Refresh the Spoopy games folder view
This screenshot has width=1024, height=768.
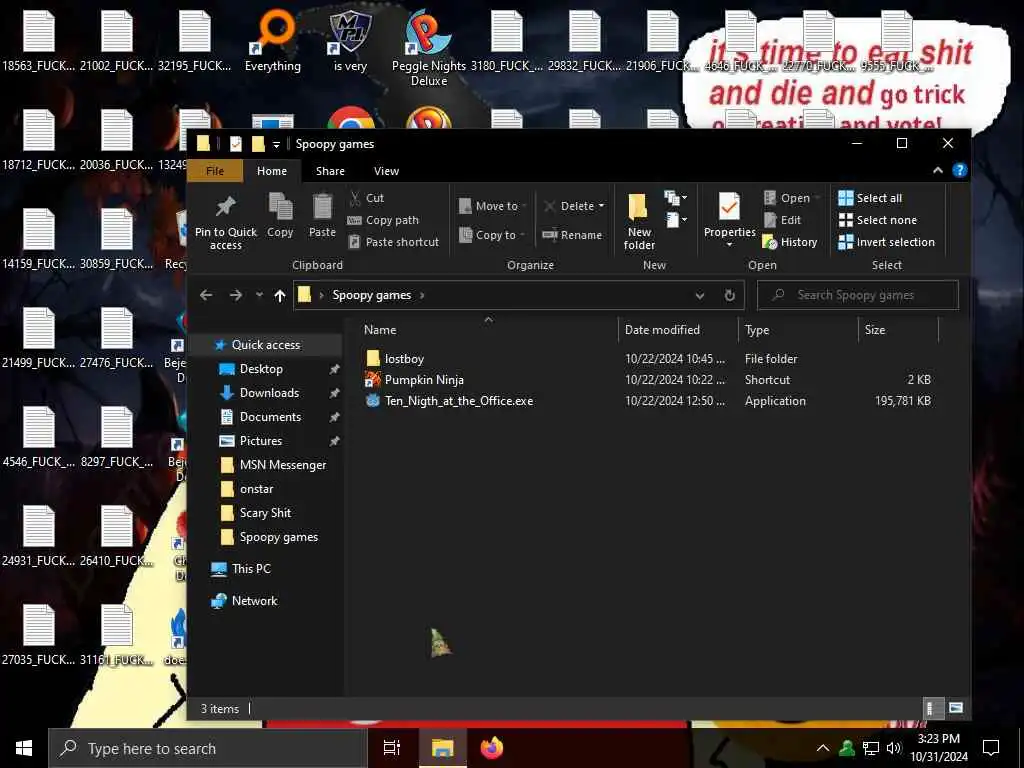click(729, 295)
